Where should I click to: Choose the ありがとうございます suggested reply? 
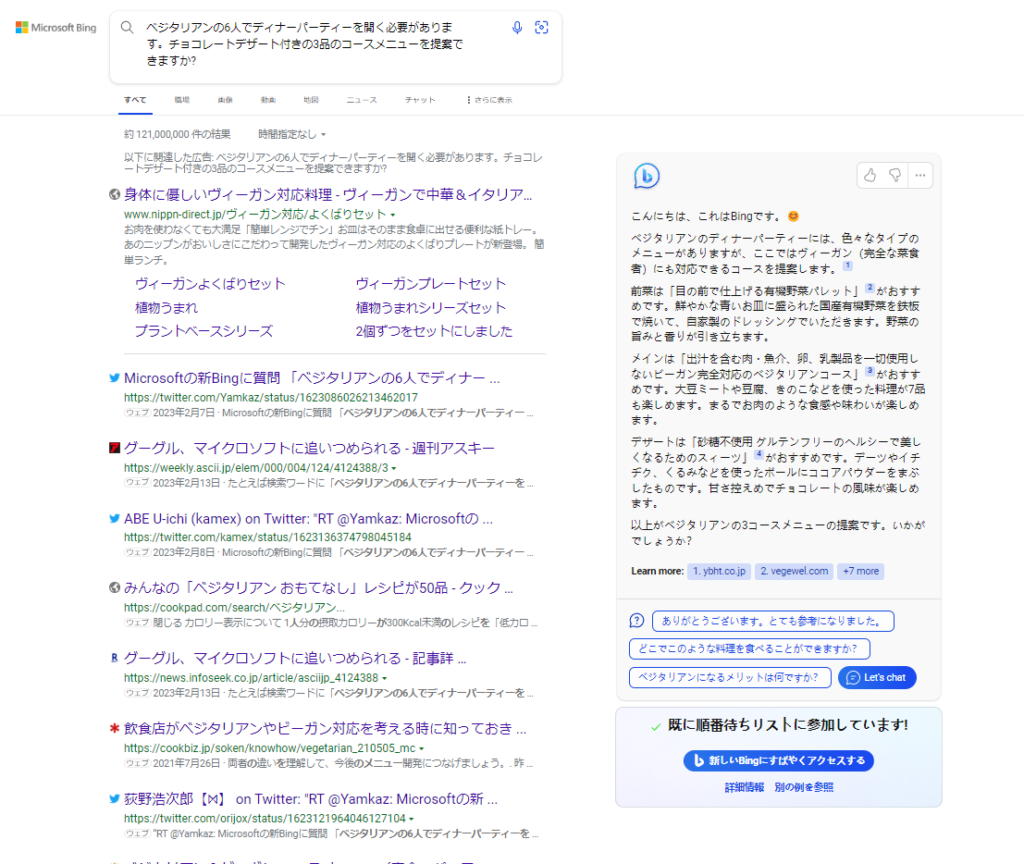pos(773,620)
